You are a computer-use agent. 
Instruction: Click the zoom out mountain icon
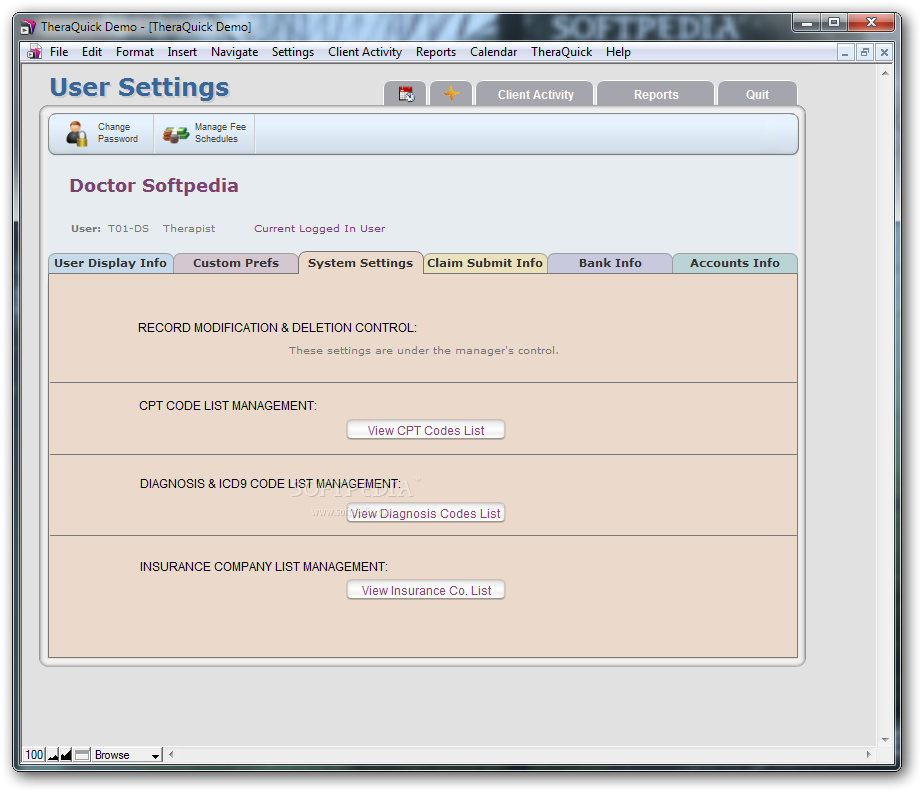pos(53,754)
